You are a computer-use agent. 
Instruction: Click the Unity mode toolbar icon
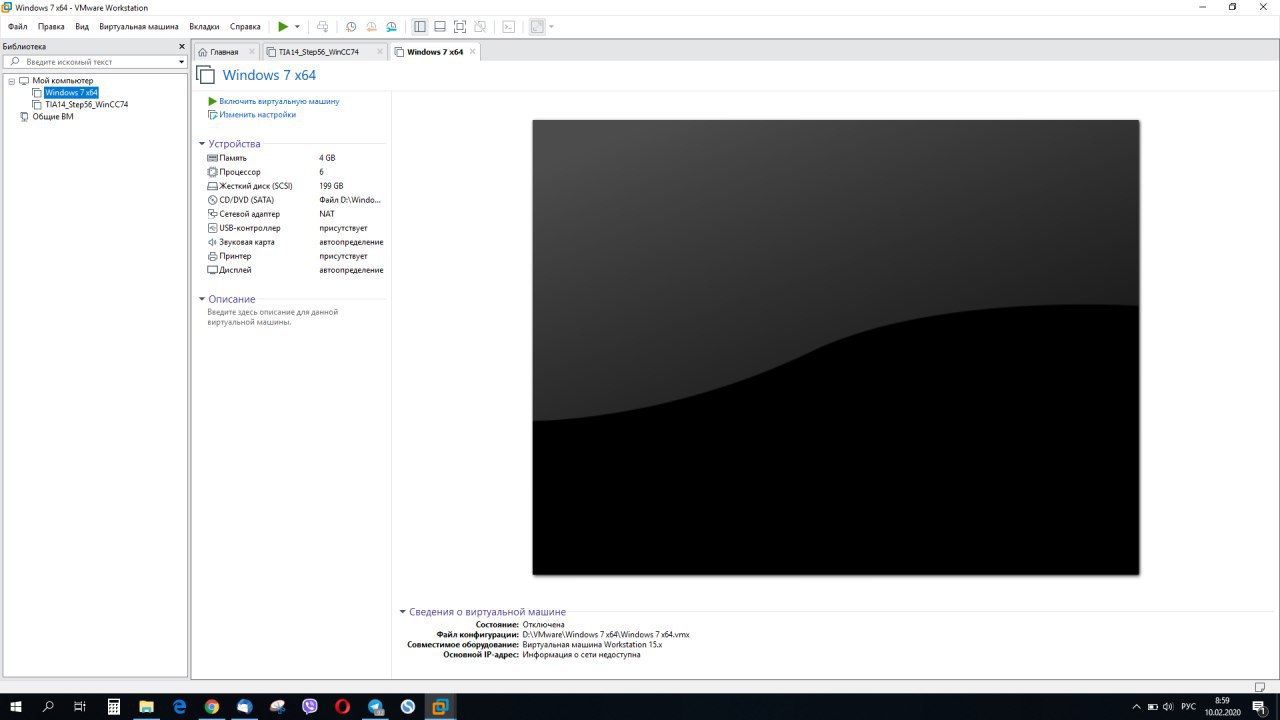(480, 26)
